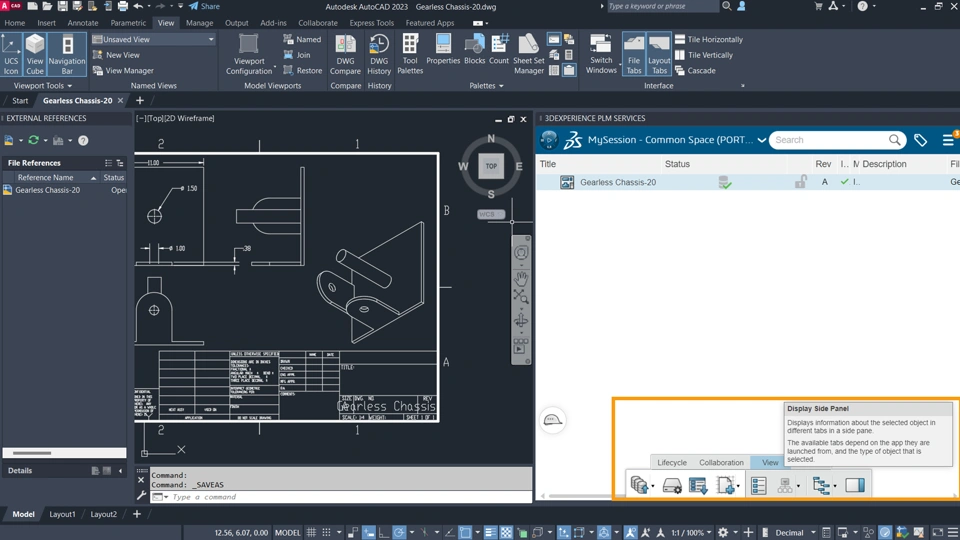Click the save to server icon
960x540 pixels.
(x=639, y=485)
